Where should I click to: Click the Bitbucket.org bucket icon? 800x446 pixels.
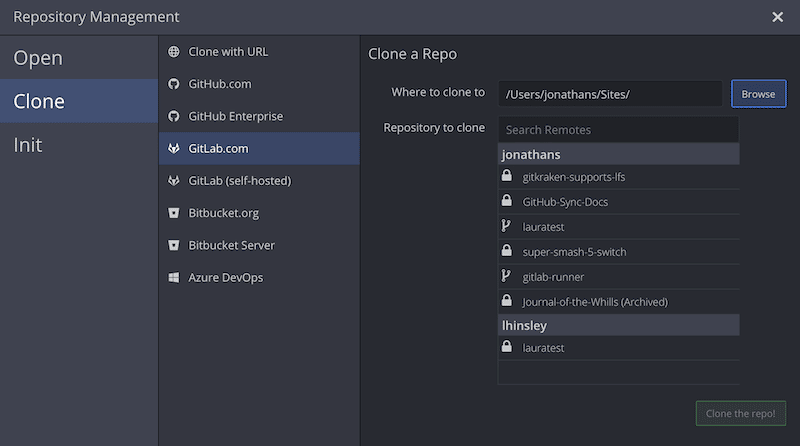tap(174, 213)
